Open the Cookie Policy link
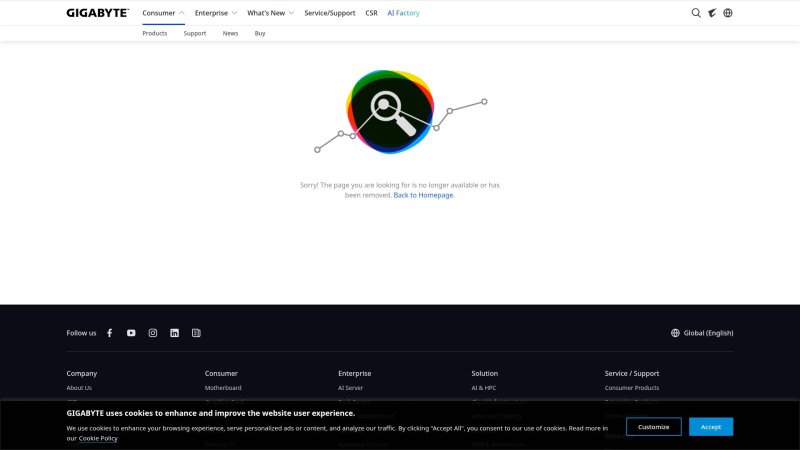This screenshot has height=450, width=800. coord(98,438)
